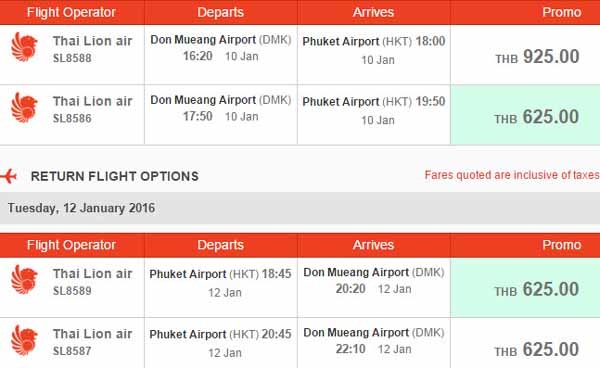
Task: Click the Flight Operator header in outbound table
Action: pyautogui.click(x=72, y=12)
